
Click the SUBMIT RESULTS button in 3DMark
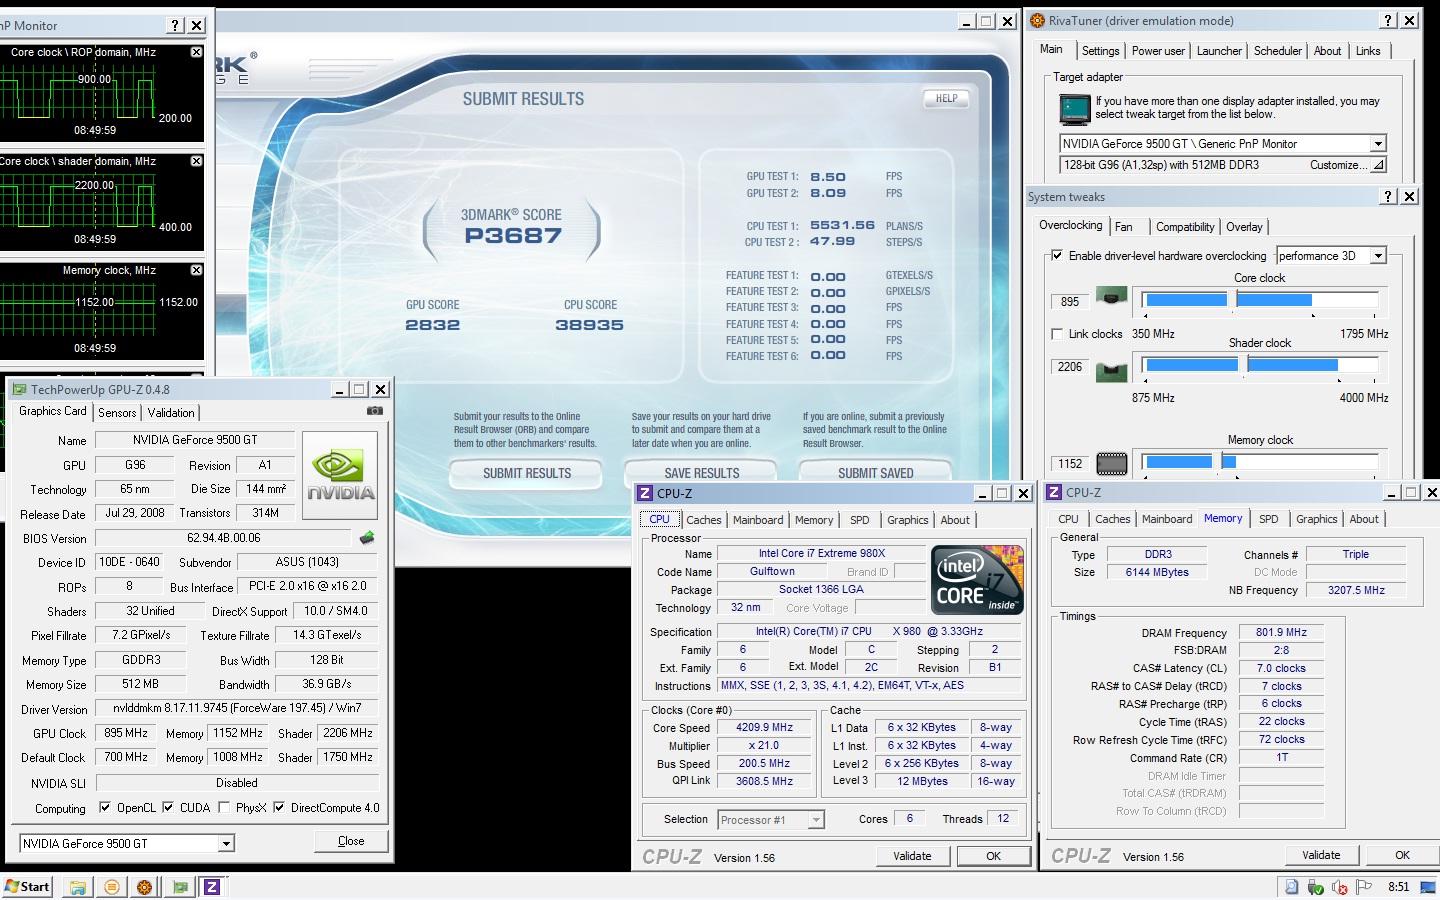(x=527, y=473)
